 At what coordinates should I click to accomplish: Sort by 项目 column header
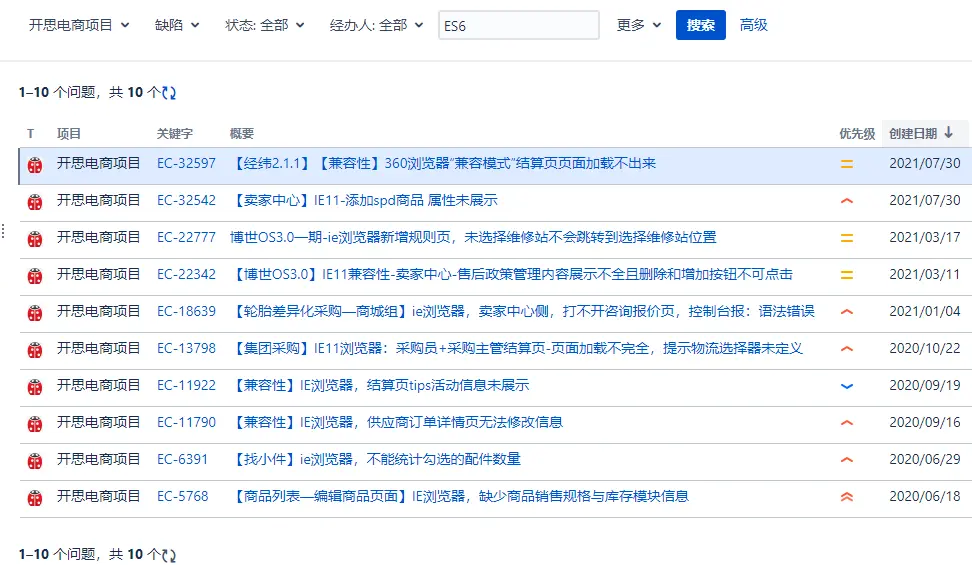click(x=69, y=133)
